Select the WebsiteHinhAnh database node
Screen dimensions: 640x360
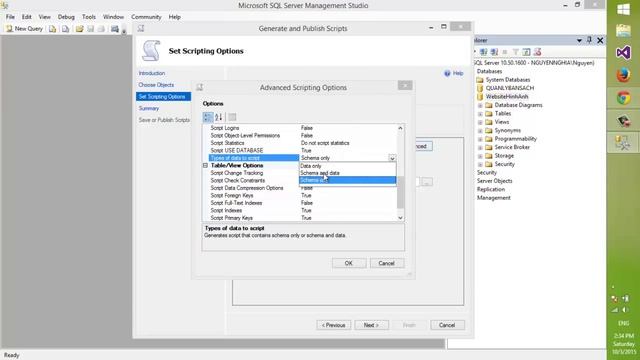pos(507,97)
